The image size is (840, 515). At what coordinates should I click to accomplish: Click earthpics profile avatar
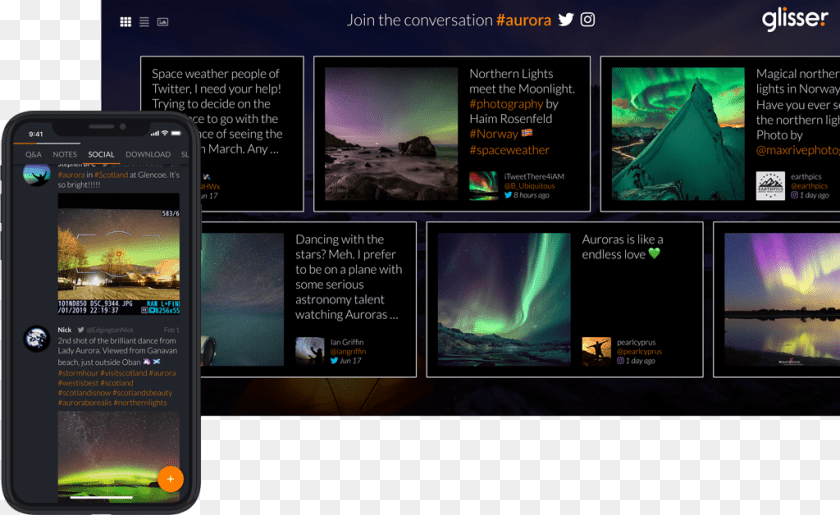[770, 185]
